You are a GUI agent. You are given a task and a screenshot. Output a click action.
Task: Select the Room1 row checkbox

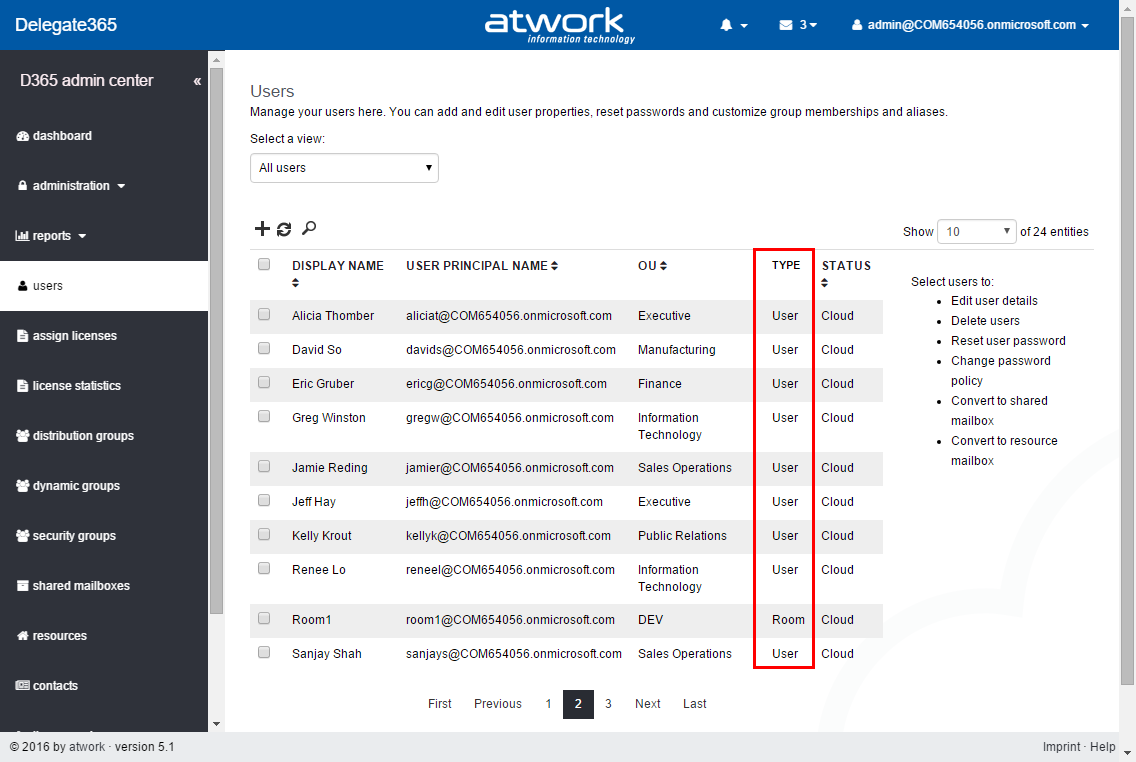pyautogui.click(x=264, y=618)
